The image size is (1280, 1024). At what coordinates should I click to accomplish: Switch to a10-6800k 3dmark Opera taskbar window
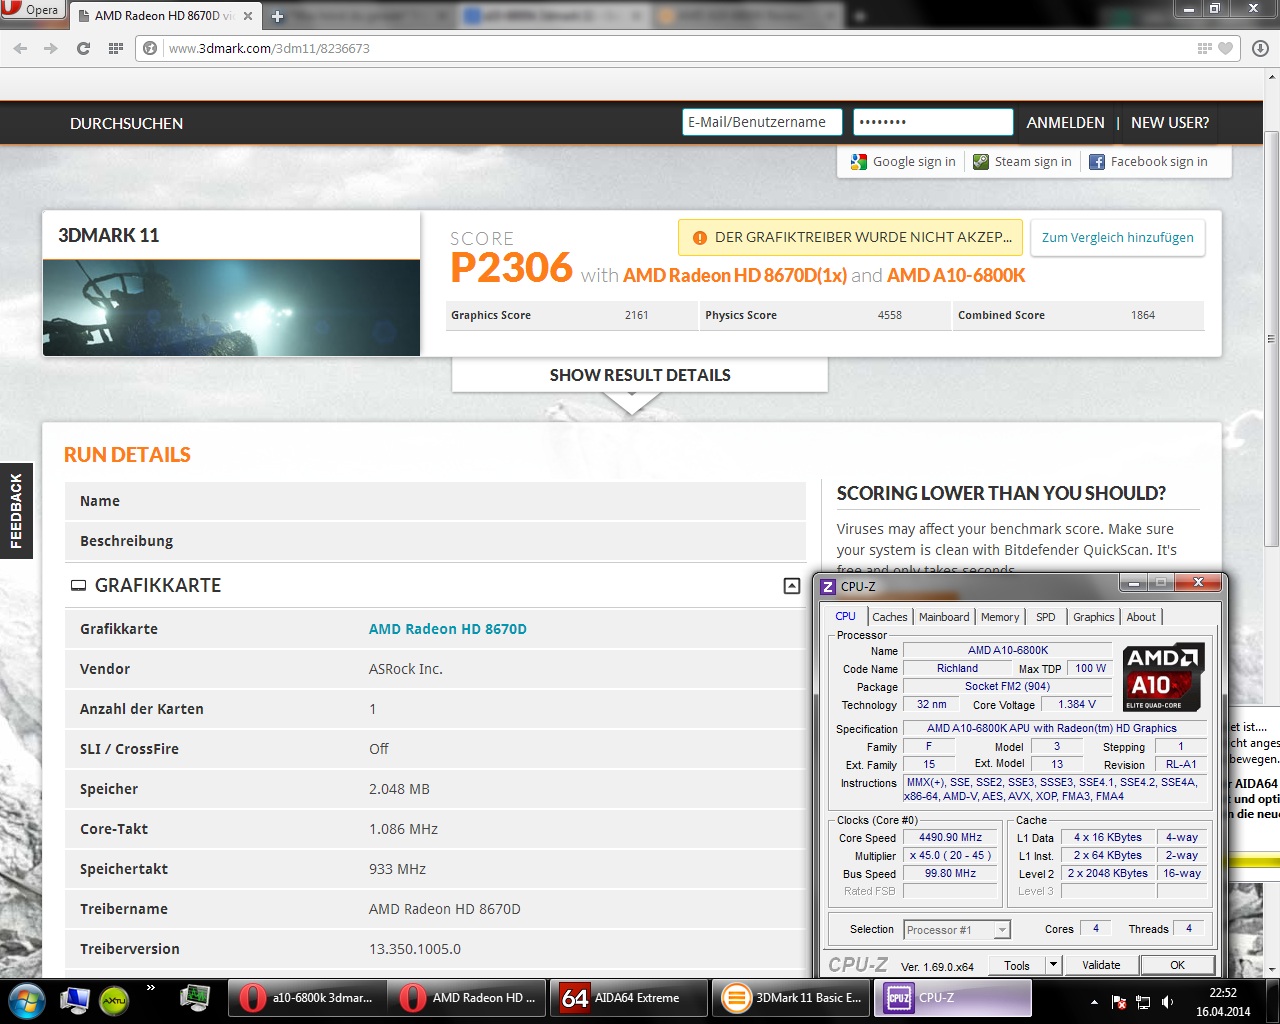pos(308,998)
